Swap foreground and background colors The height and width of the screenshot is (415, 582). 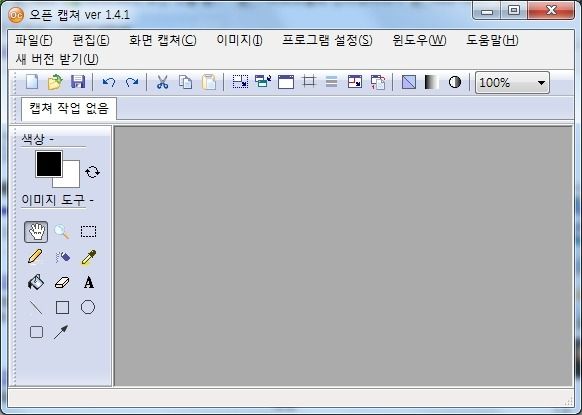[92, 172]
